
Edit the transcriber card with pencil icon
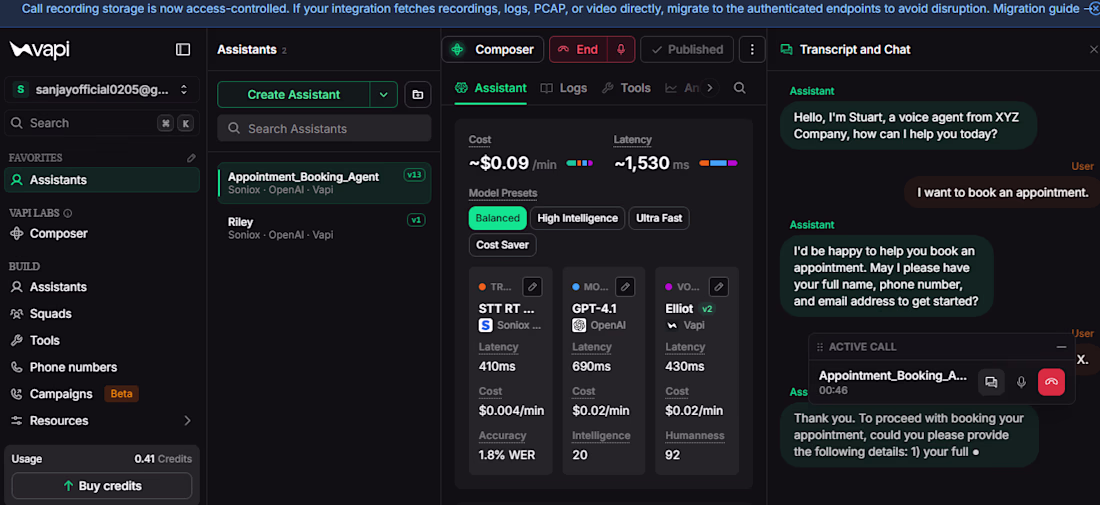[x=532, y=287]
